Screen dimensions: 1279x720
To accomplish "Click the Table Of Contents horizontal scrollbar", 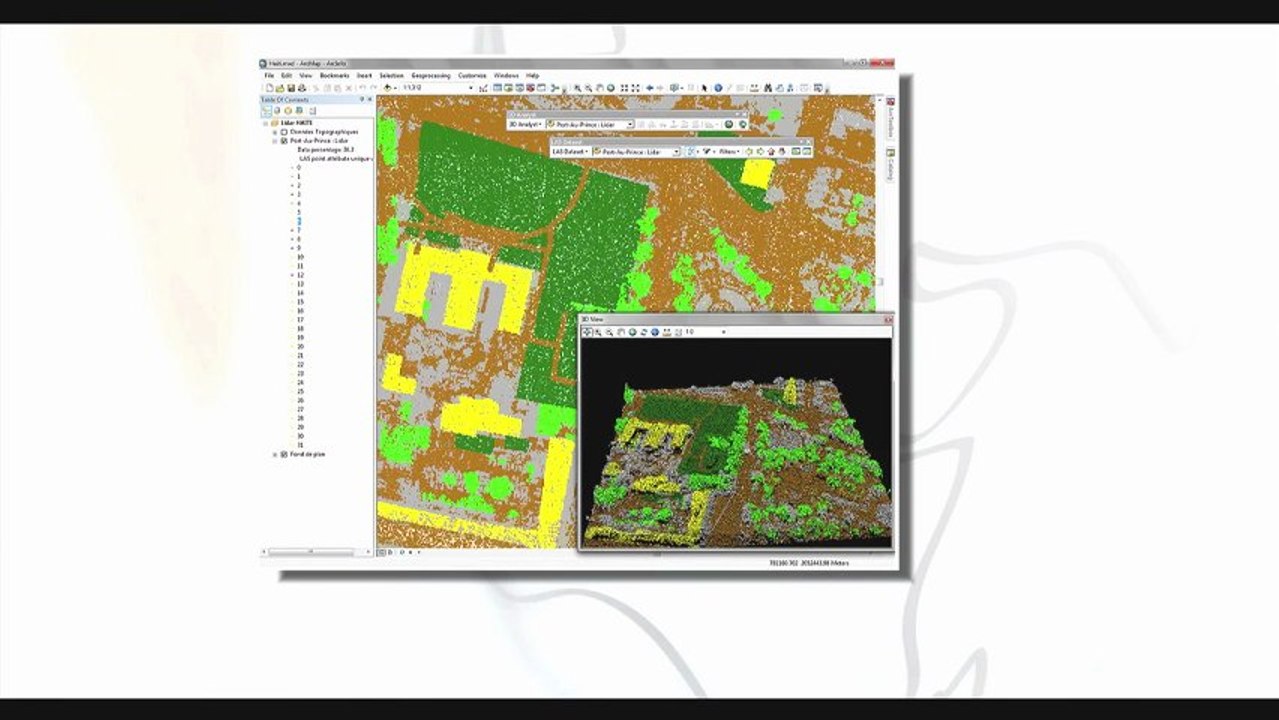I will click(311, 551).
